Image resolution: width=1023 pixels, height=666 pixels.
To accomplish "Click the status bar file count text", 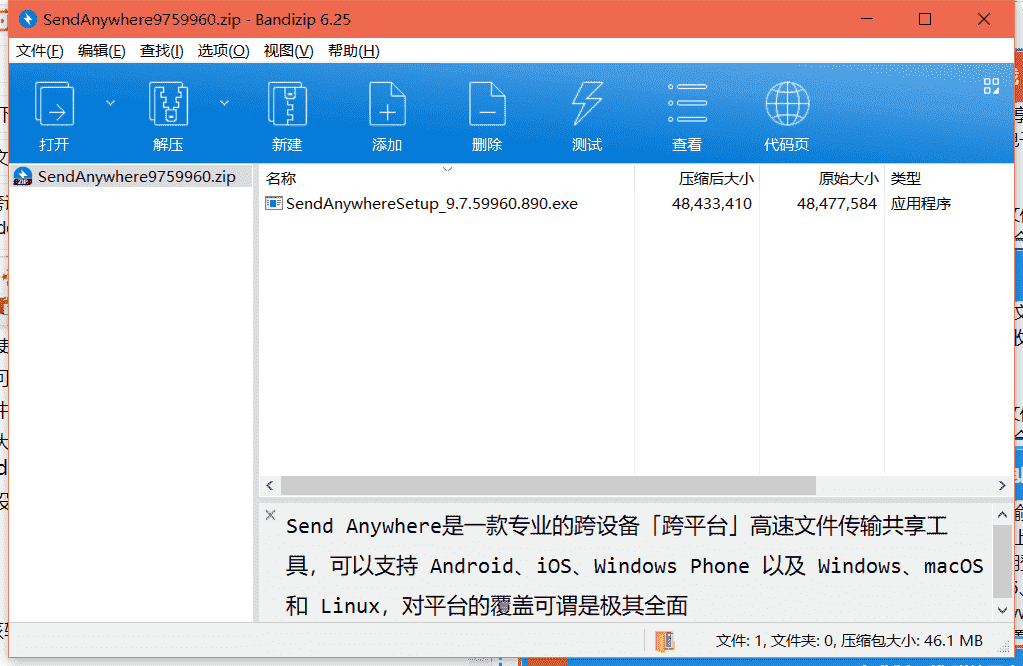I will (849, 641).
